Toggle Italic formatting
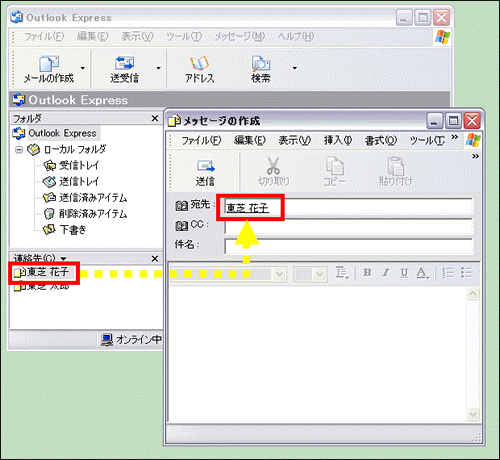500x460 pixels. [x=386, y=273]
